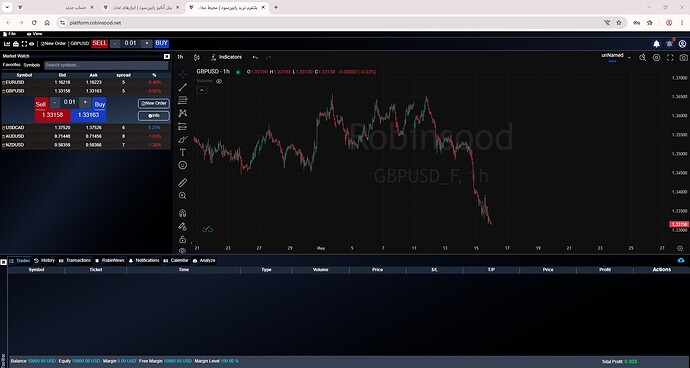Click New Order button in GBPUSD panel
This screenshot has width=690, height=368.
coord(154,103)
